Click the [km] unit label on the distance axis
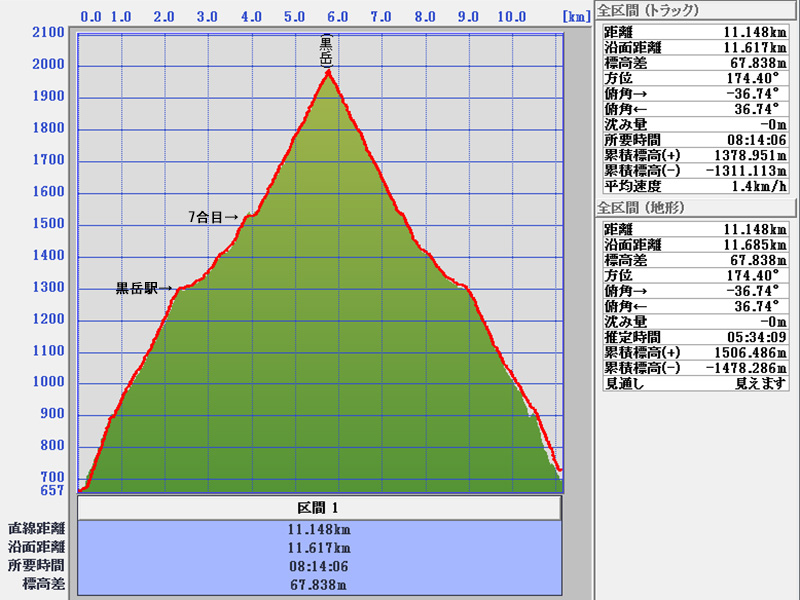The height and width of the screenshot is (600, 800). [x=576, y=17]
